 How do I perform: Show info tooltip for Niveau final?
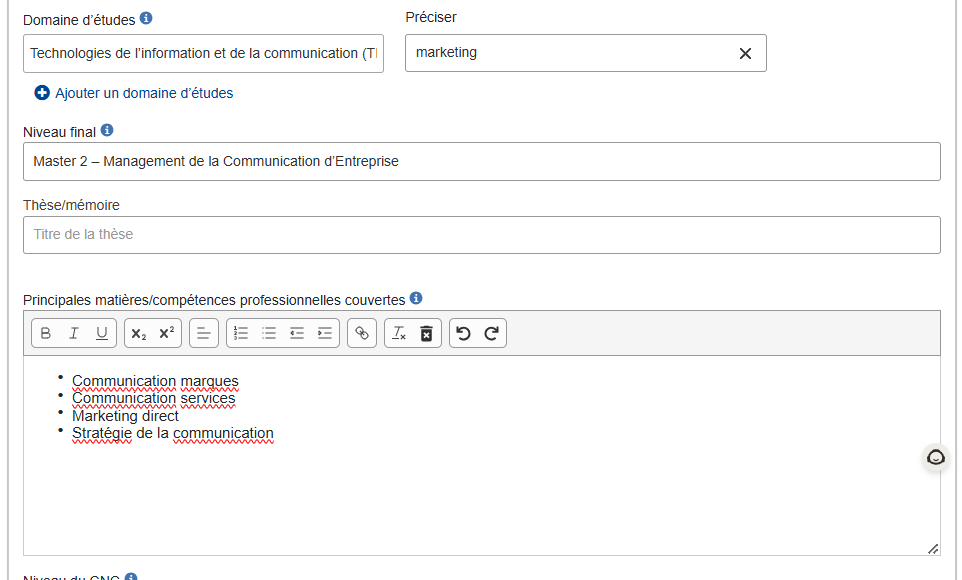(x=108, y=131)
